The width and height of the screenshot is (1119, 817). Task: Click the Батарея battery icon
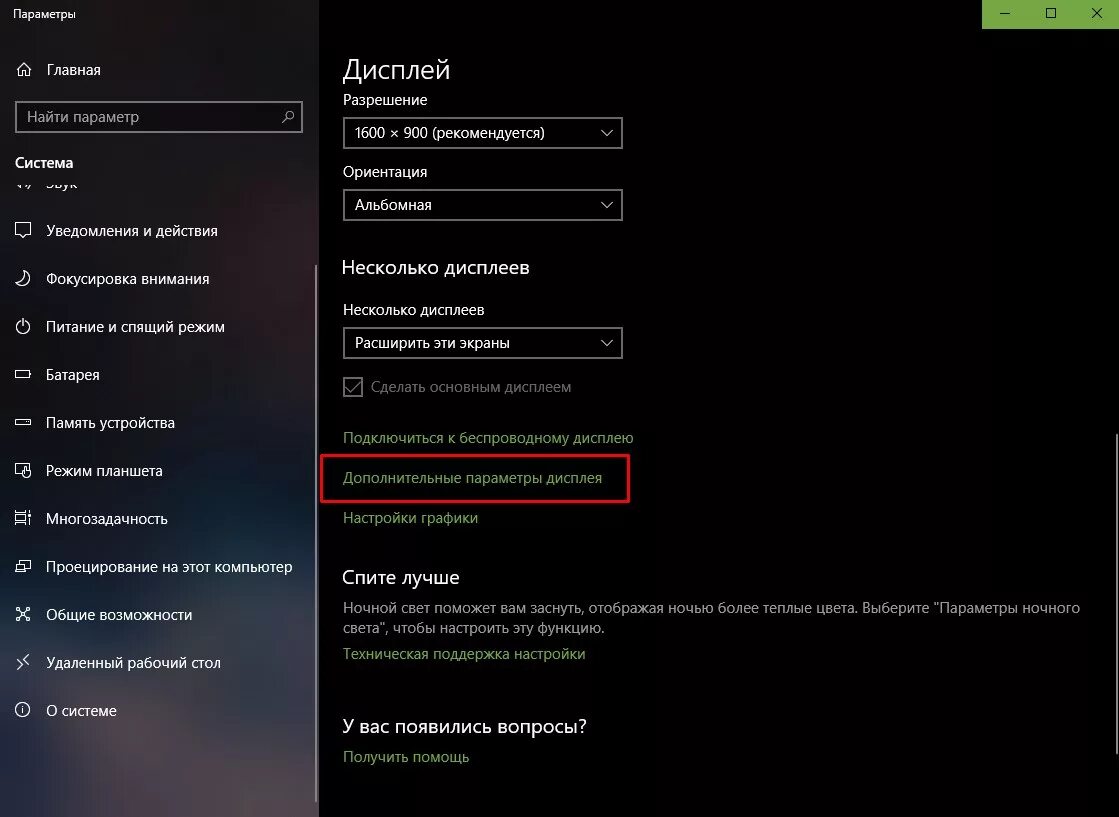pos(24,374)
